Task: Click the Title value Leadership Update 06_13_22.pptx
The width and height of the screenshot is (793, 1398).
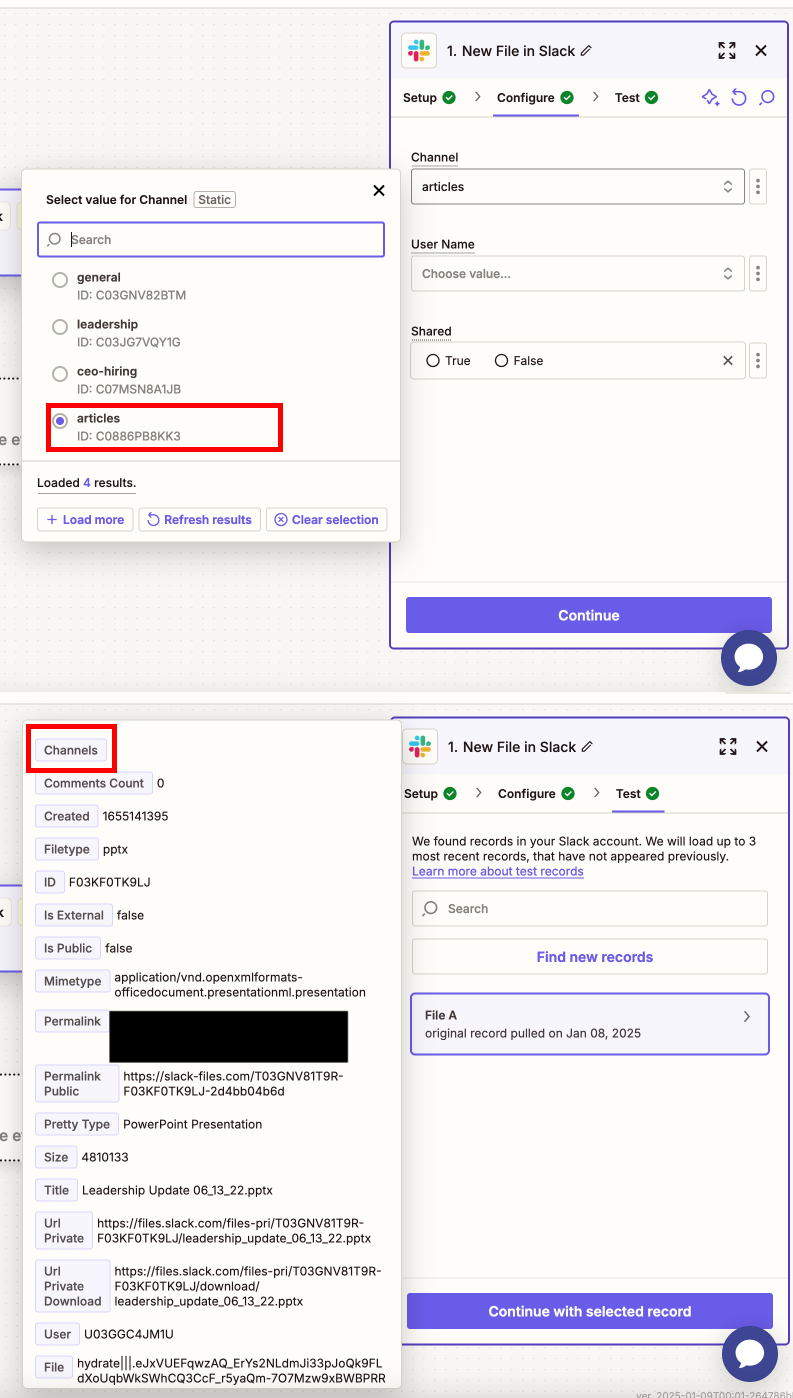Action: pos(177,1190)
